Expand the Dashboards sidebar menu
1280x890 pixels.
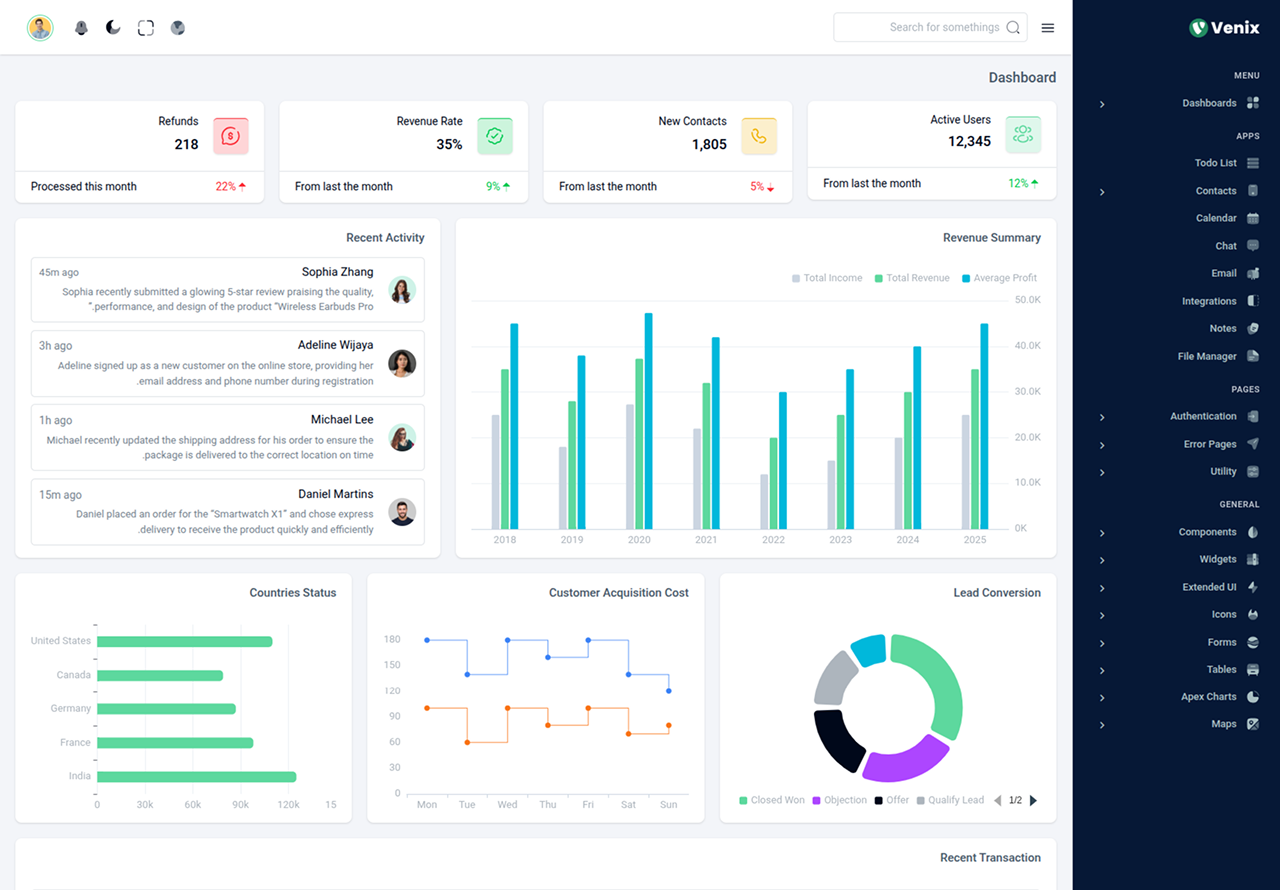1209,103
